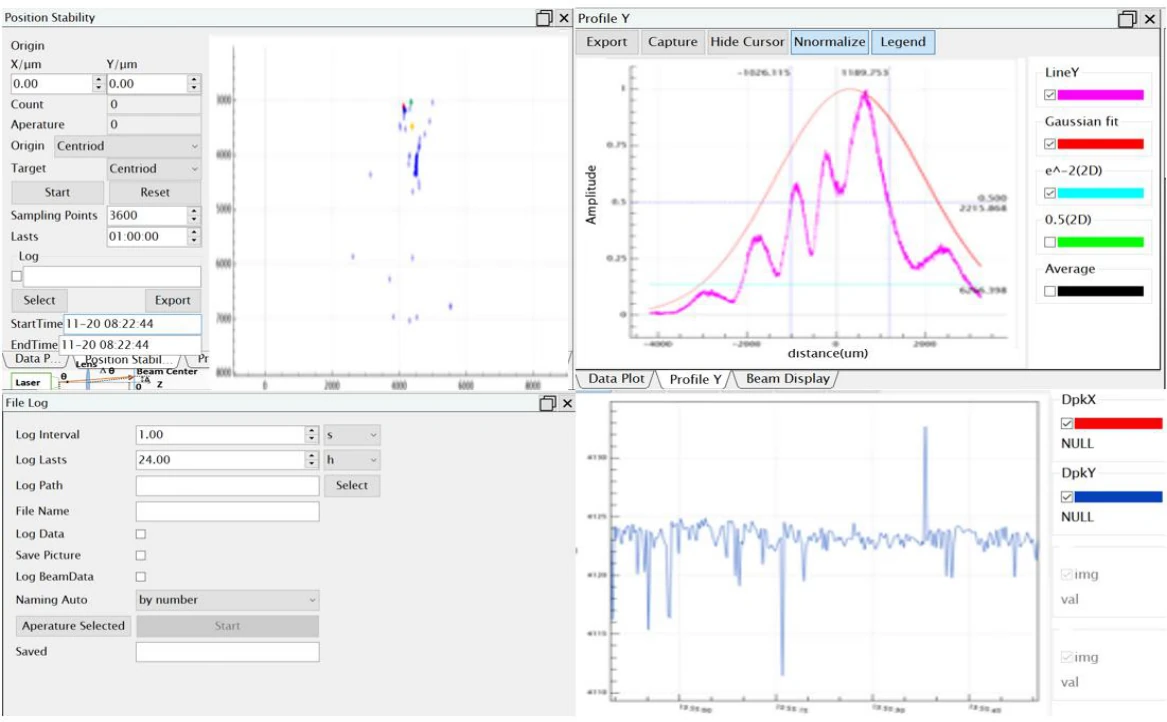1167x722 pixels.
Task: Toggle the Hide Cursor button
Action: 747,42
